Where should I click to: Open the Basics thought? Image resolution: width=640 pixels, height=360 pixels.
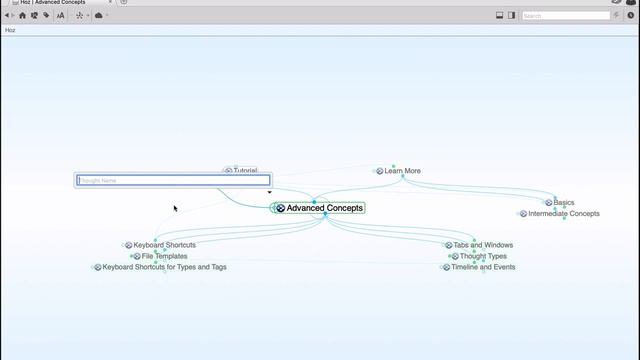564,202
